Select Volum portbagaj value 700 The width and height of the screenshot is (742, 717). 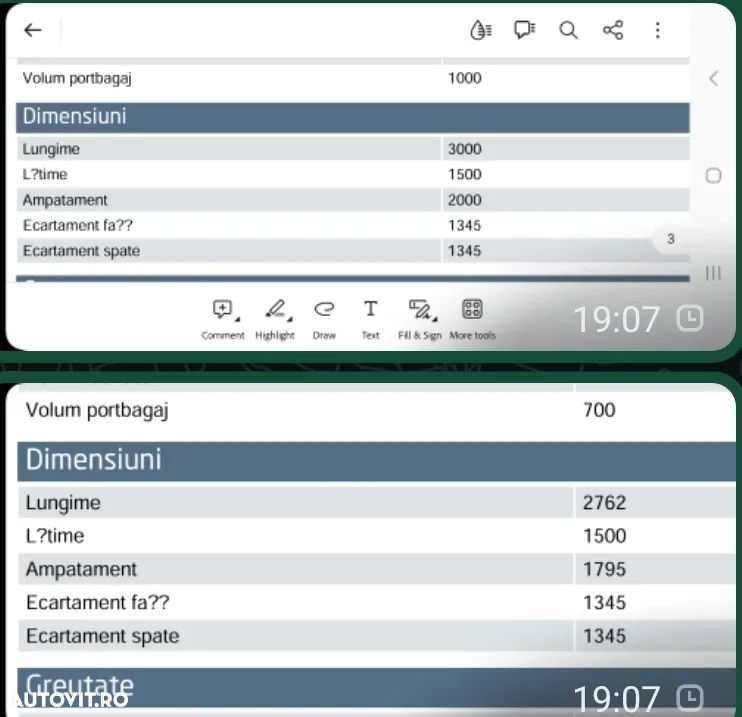(x=599, y=410)
